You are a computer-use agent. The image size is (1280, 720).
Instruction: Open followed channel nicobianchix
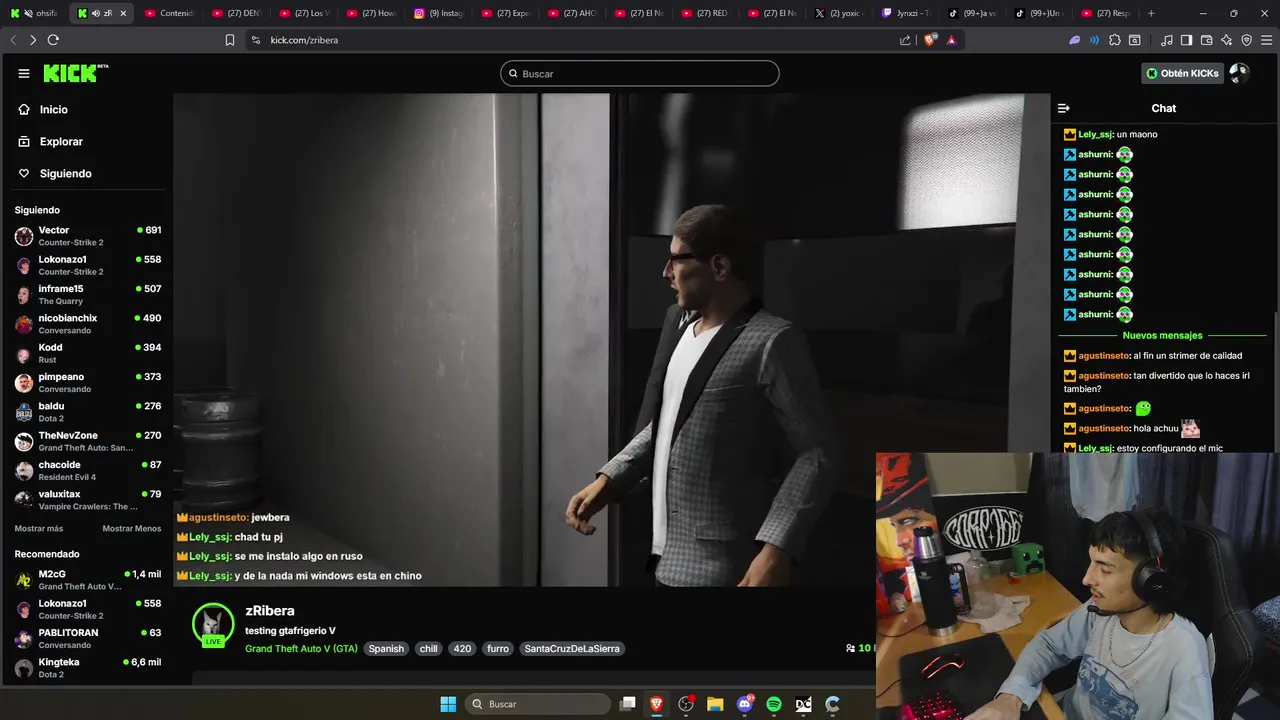click(x=88, y=324)
